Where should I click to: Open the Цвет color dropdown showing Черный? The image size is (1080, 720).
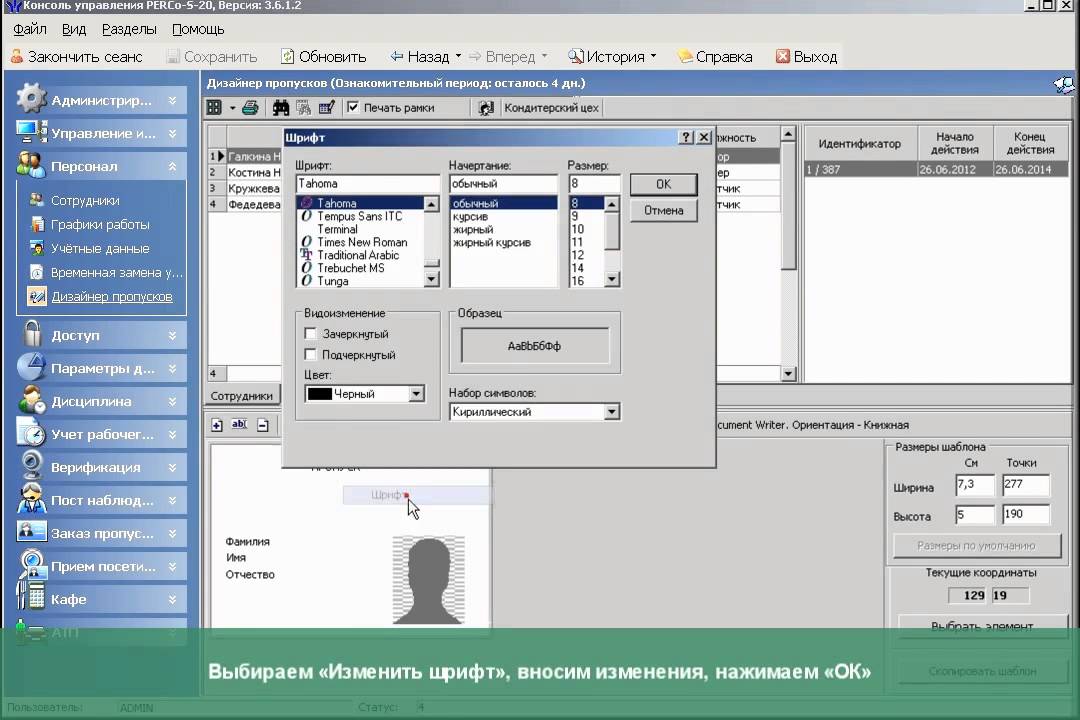[x=416, y=393]
